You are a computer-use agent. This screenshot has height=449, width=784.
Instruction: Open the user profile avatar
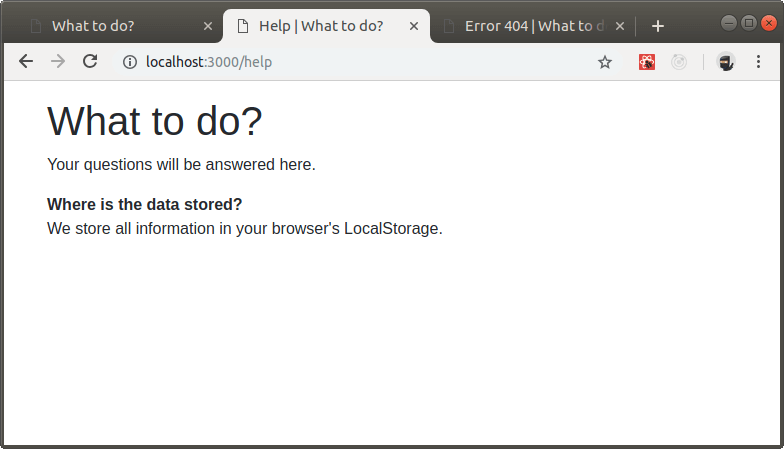click(726, 62)
